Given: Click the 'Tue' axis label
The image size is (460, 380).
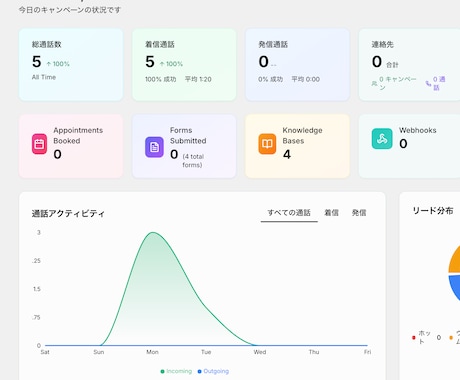Looking at the screenshot, I should point(206,352).
